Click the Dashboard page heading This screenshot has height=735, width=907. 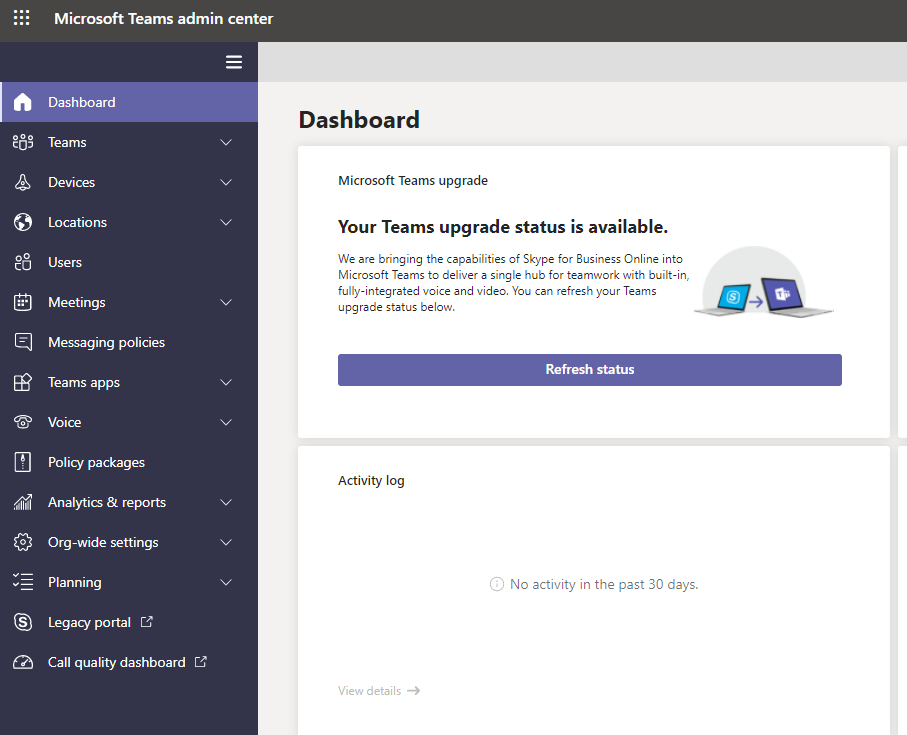[x=359, y=120]
